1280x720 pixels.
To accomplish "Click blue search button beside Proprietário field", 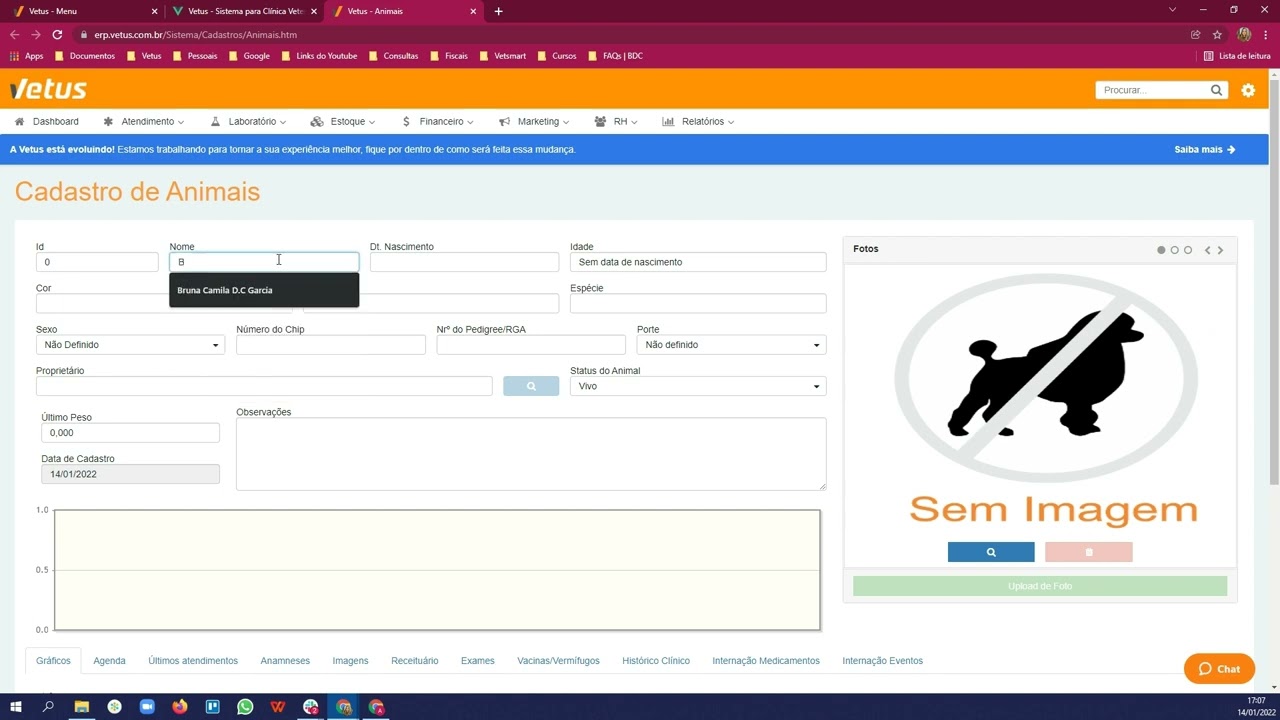I will [x=531, y=386].
